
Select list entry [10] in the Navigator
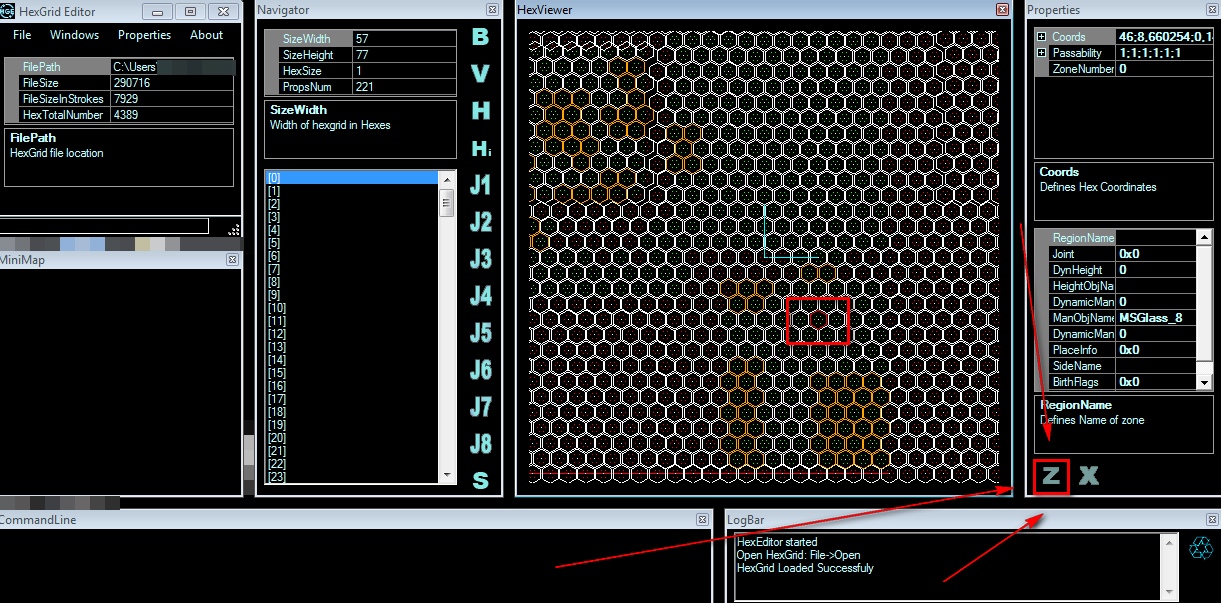[352, 308]
